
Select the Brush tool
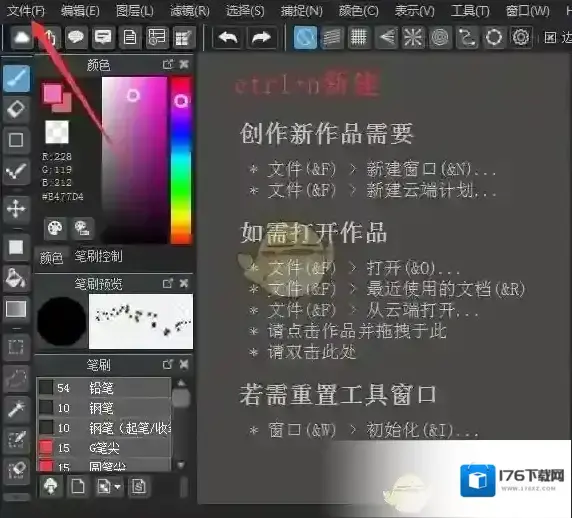pos(16,78)
